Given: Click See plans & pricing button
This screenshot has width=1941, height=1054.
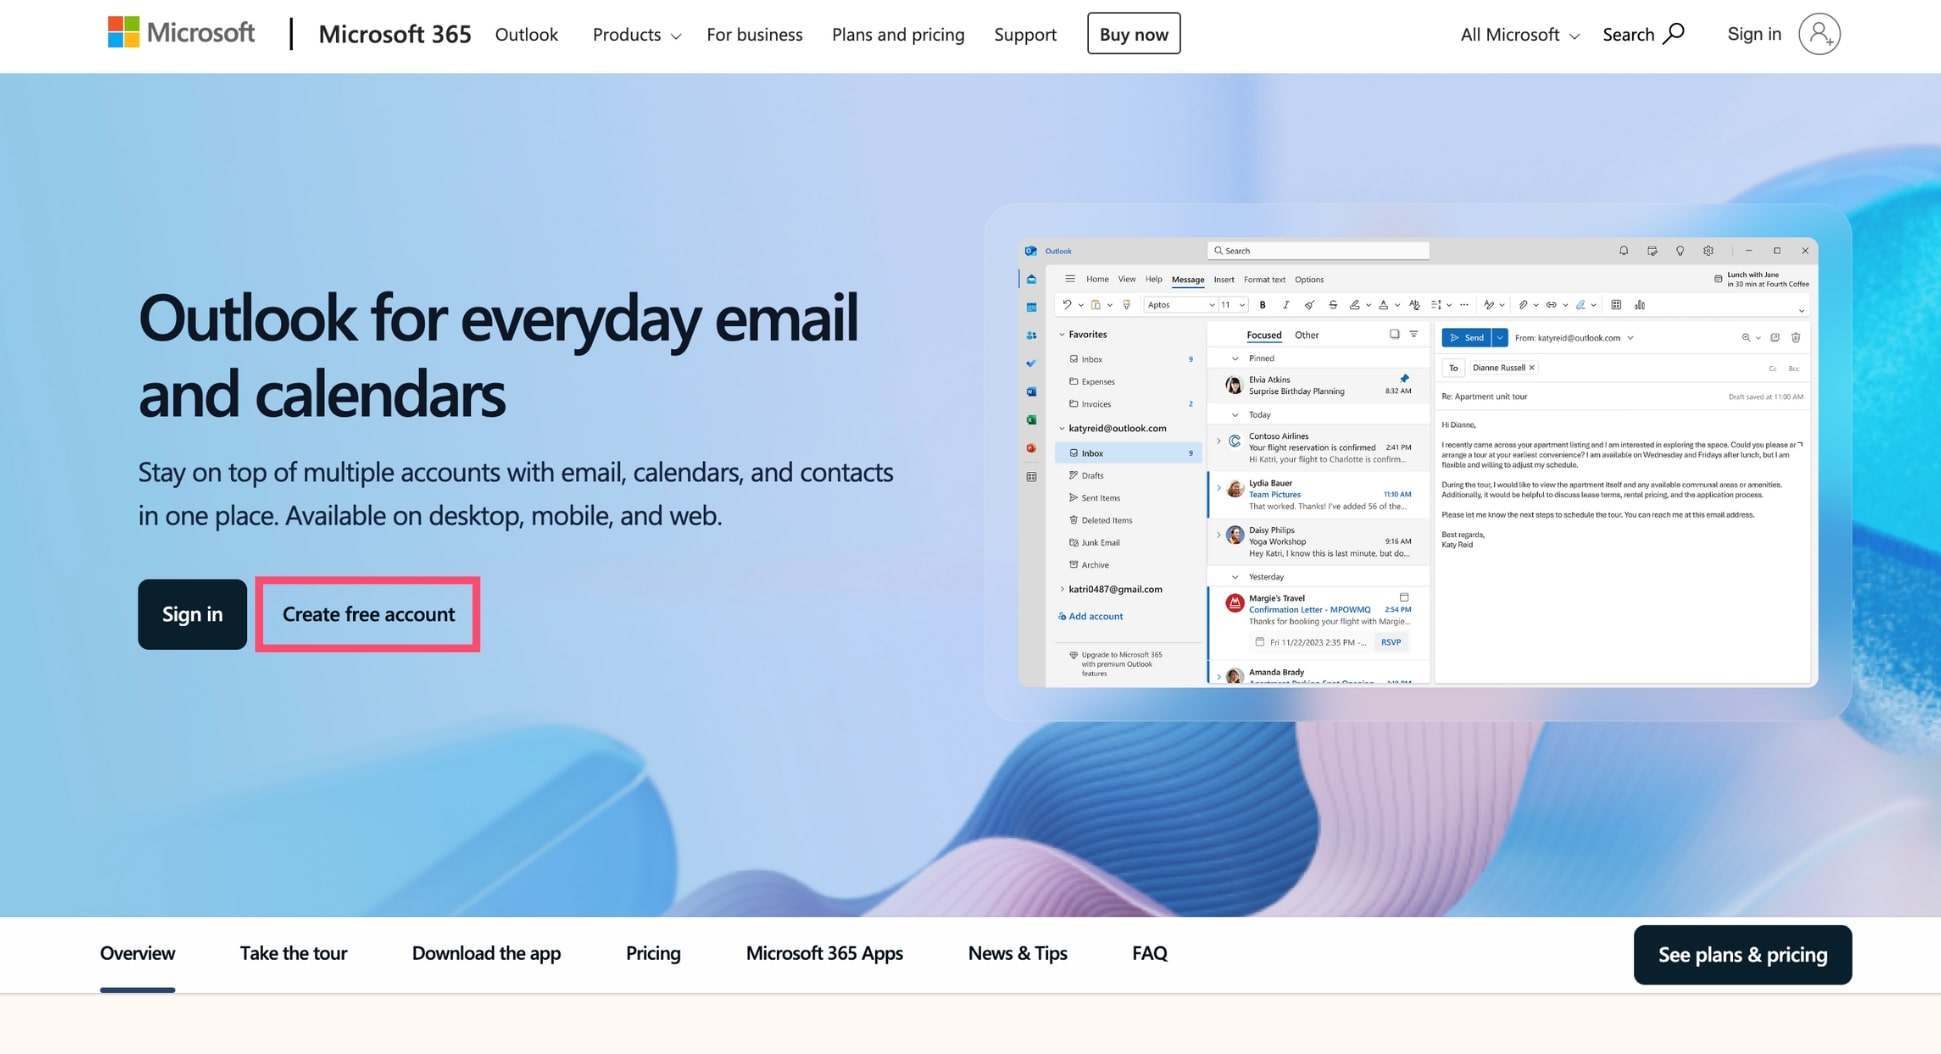Looking at the screenshot, I should point(1742,955).
